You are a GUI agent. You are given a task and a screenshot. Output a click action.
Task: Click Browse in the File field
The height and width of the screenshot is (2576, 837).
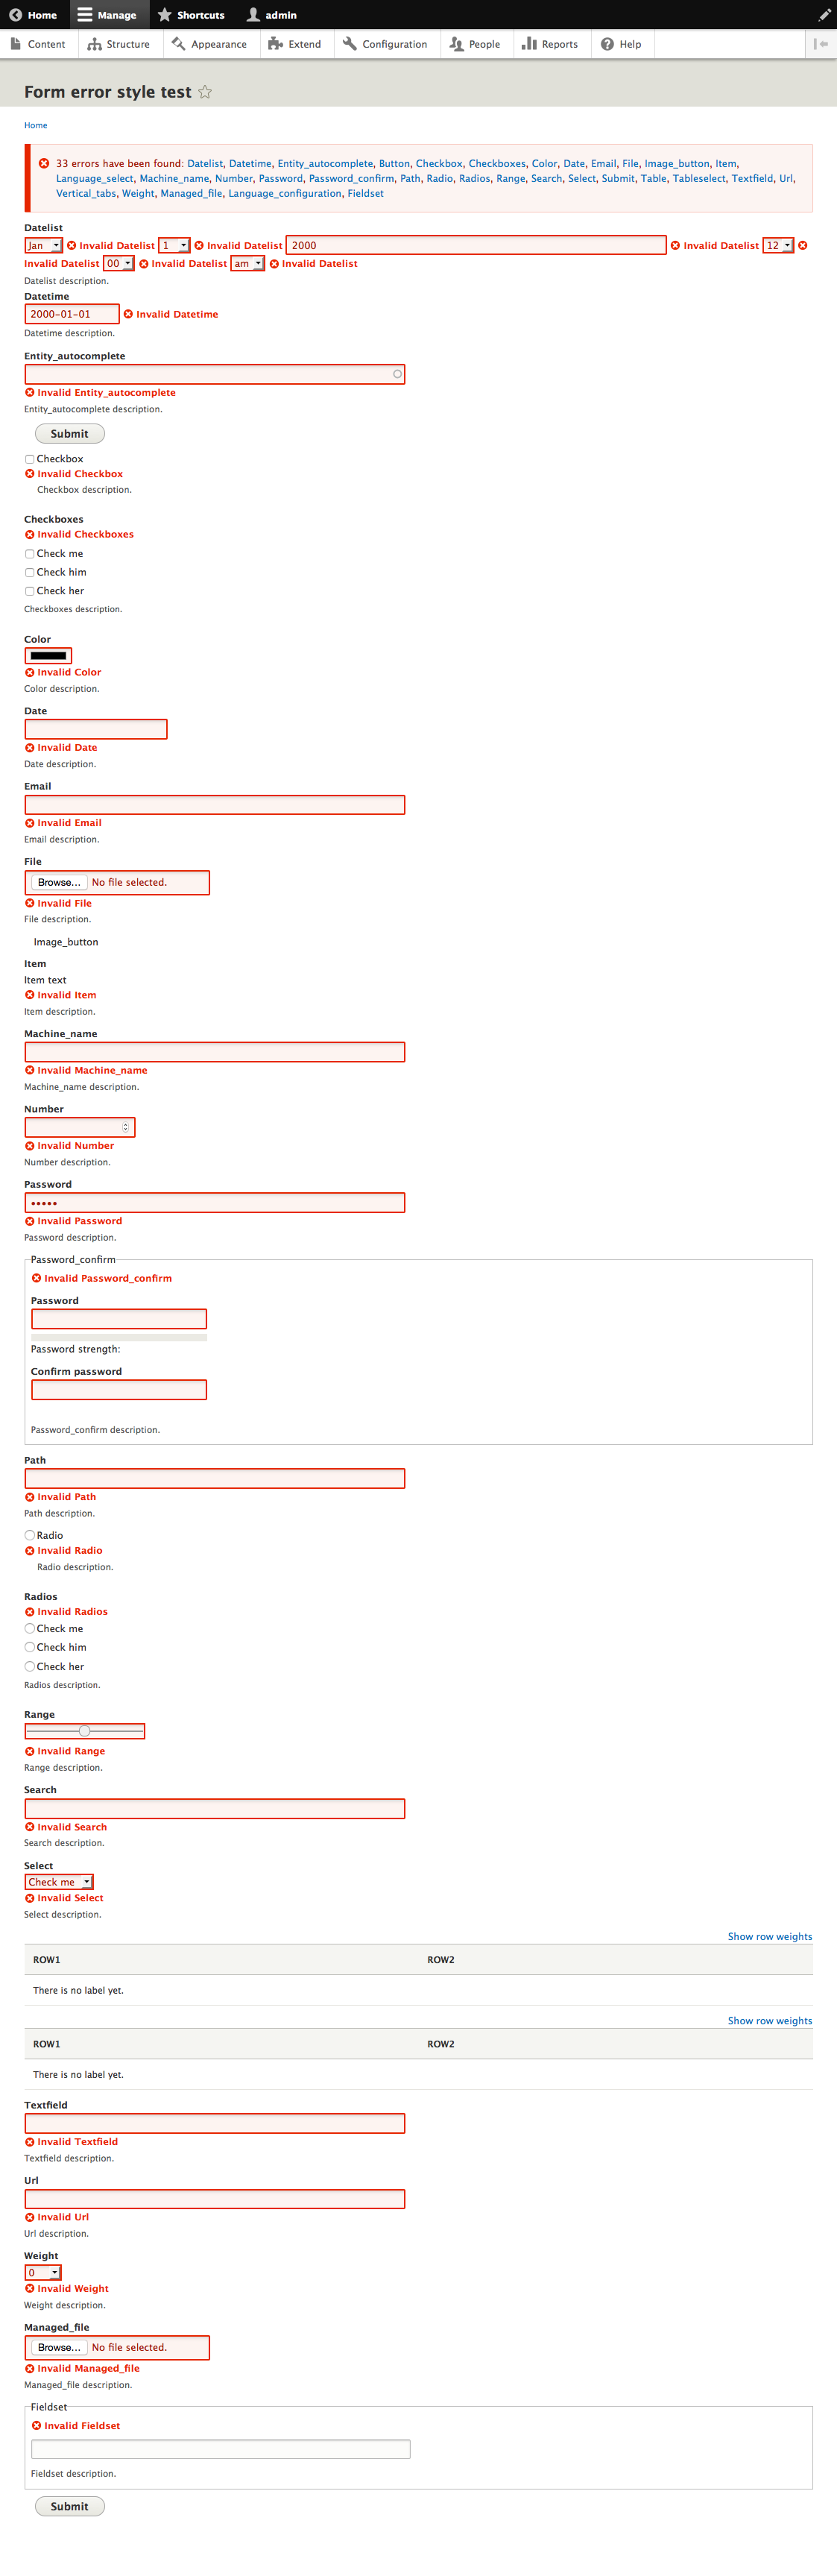click(57, 882)
